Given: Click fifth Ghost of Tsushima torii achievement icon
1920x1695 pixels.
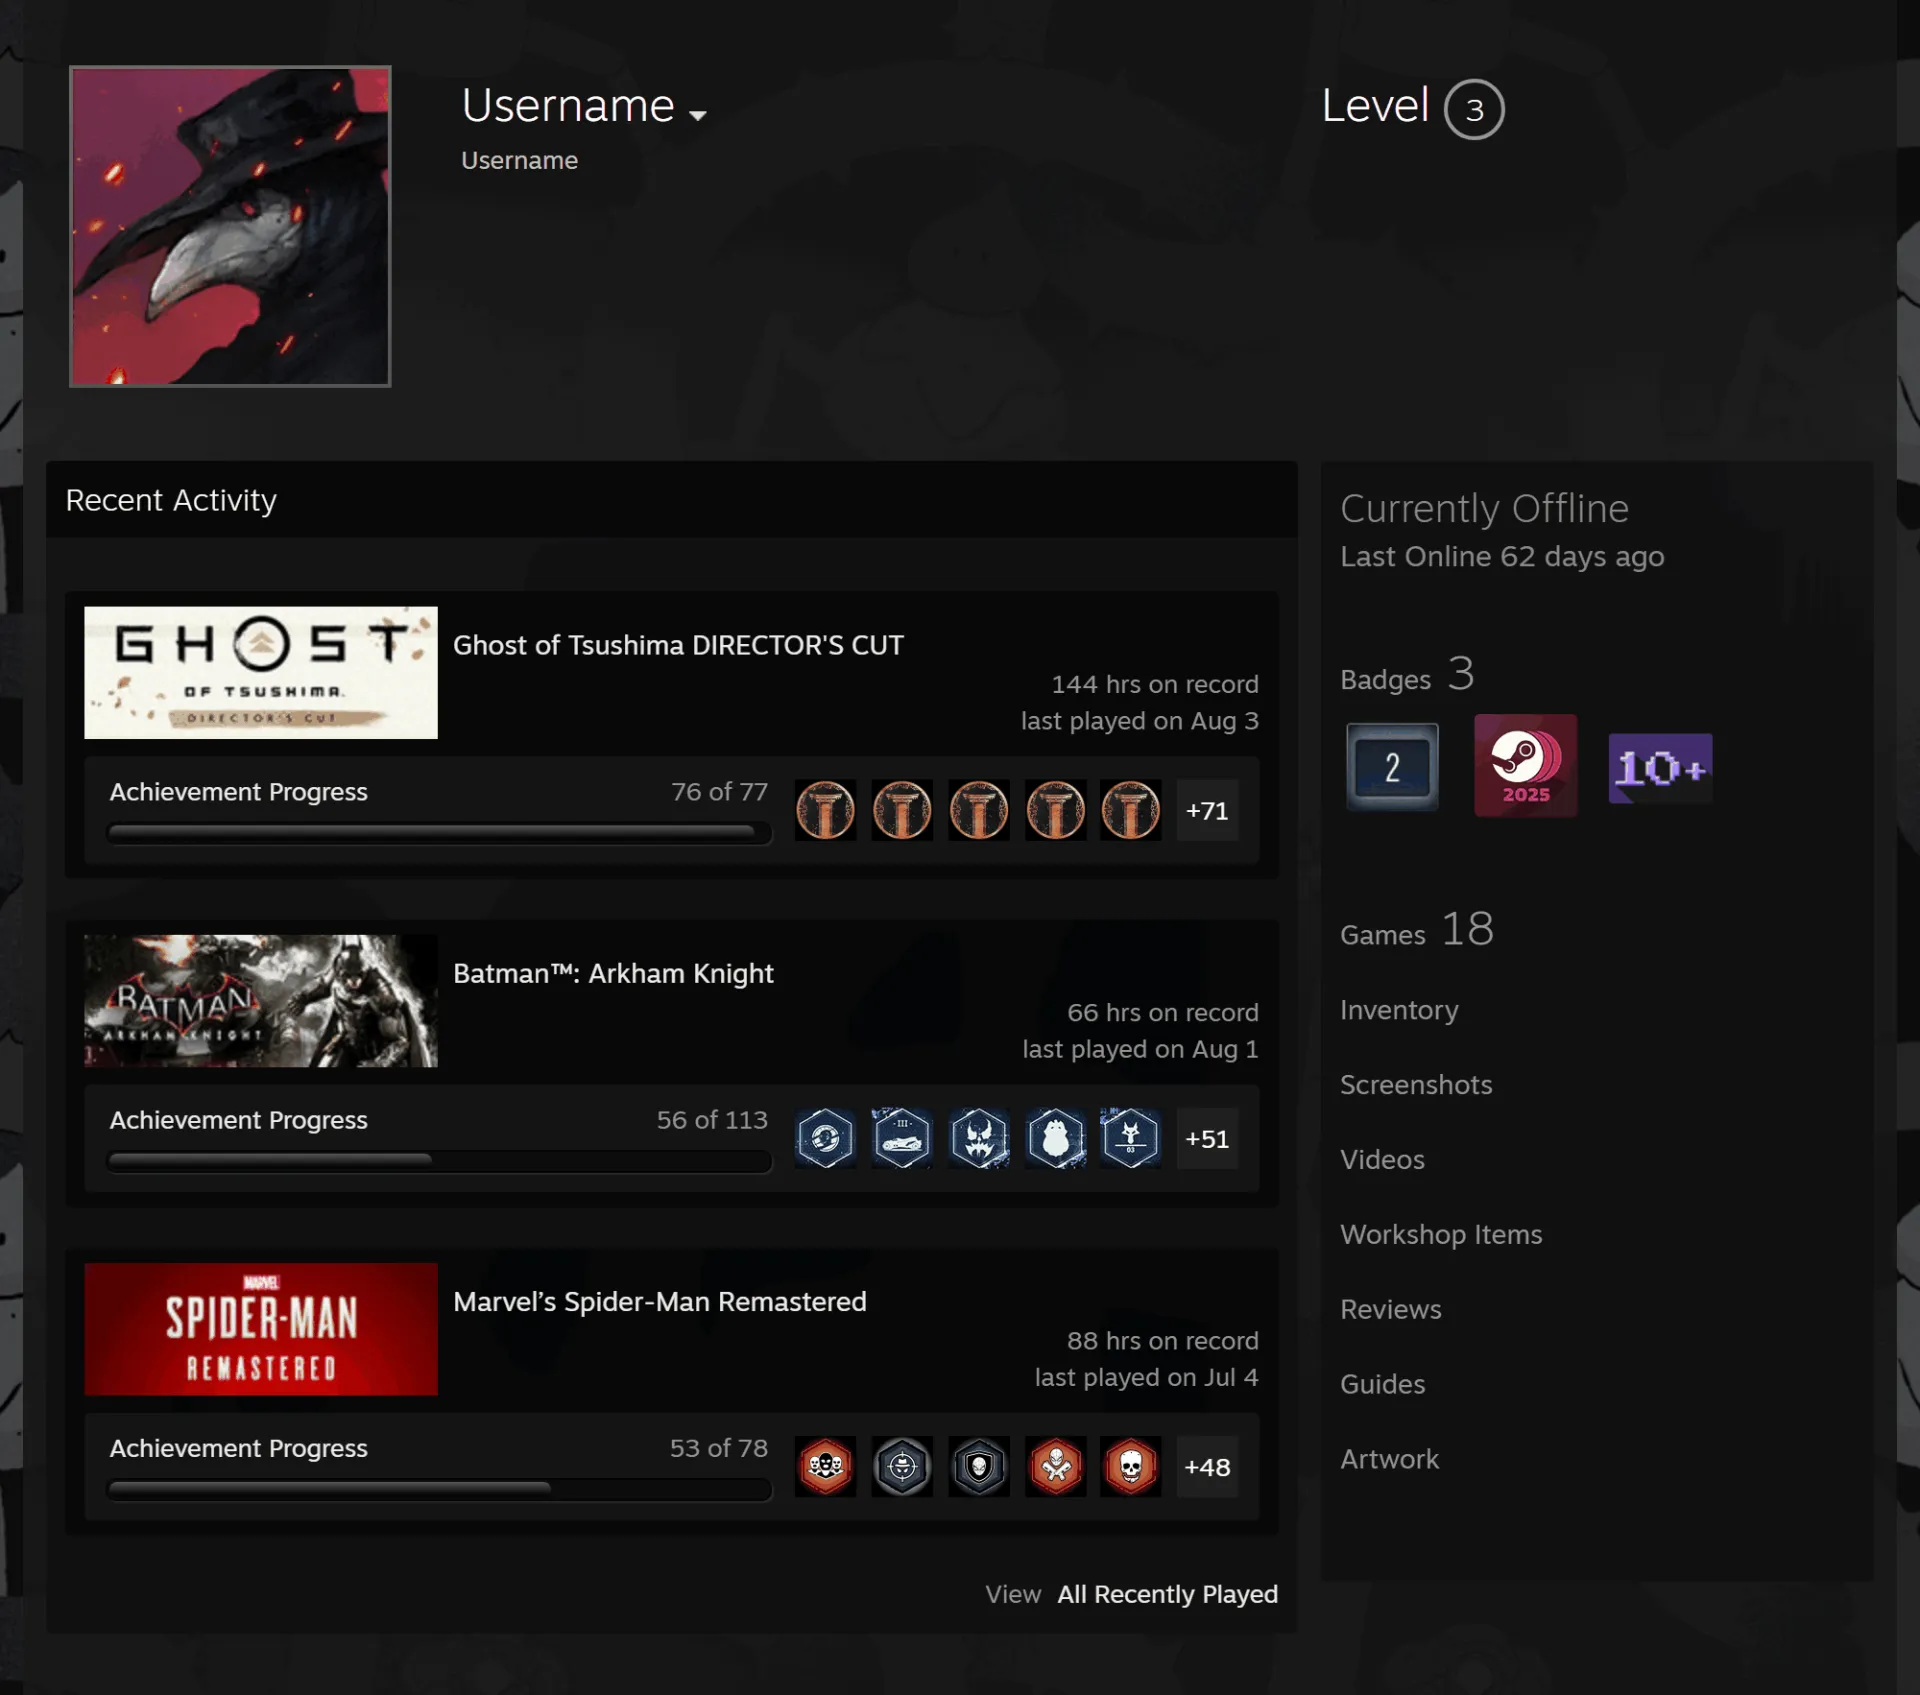Looking at the screenshot, I should [1131, 810].
